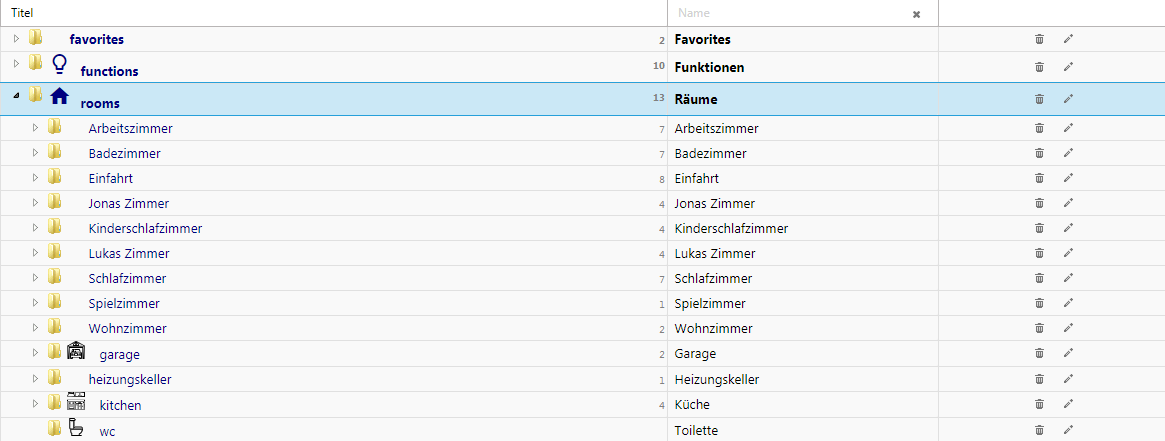
Task: Edit the Küche room entry
Action: [x=1068, y=405]
